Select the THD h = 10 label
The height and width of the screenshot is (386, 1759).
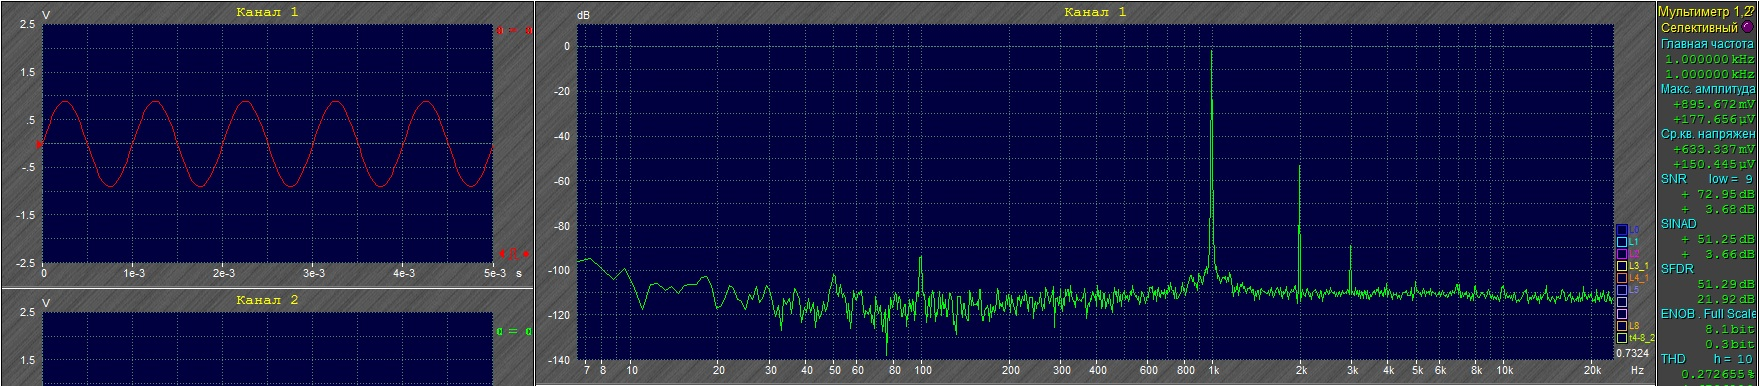coord(1707,358)
